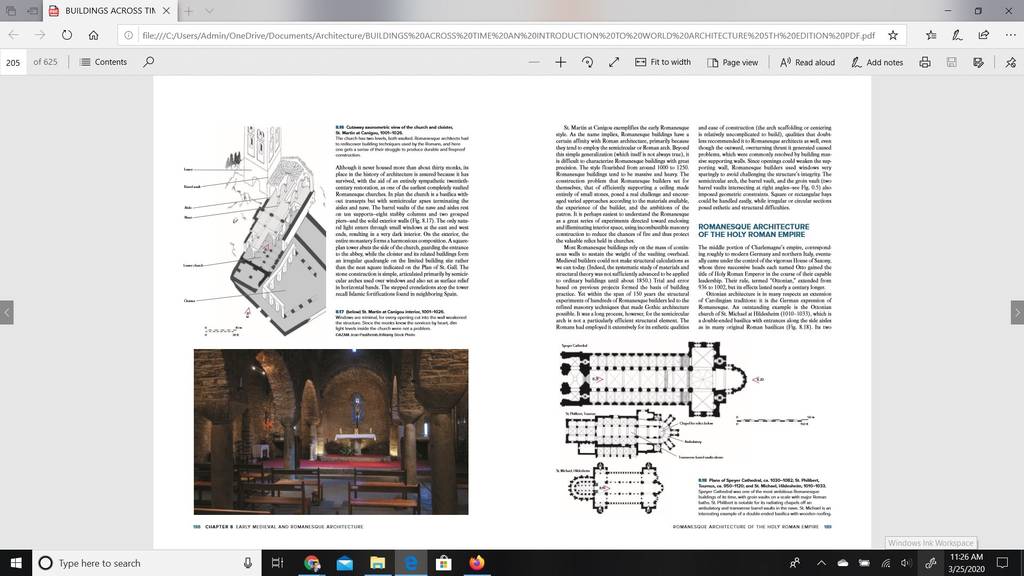Show tabs you've set aside
The height and width of the screenshot is (576, 1024).
click(10, 11)
